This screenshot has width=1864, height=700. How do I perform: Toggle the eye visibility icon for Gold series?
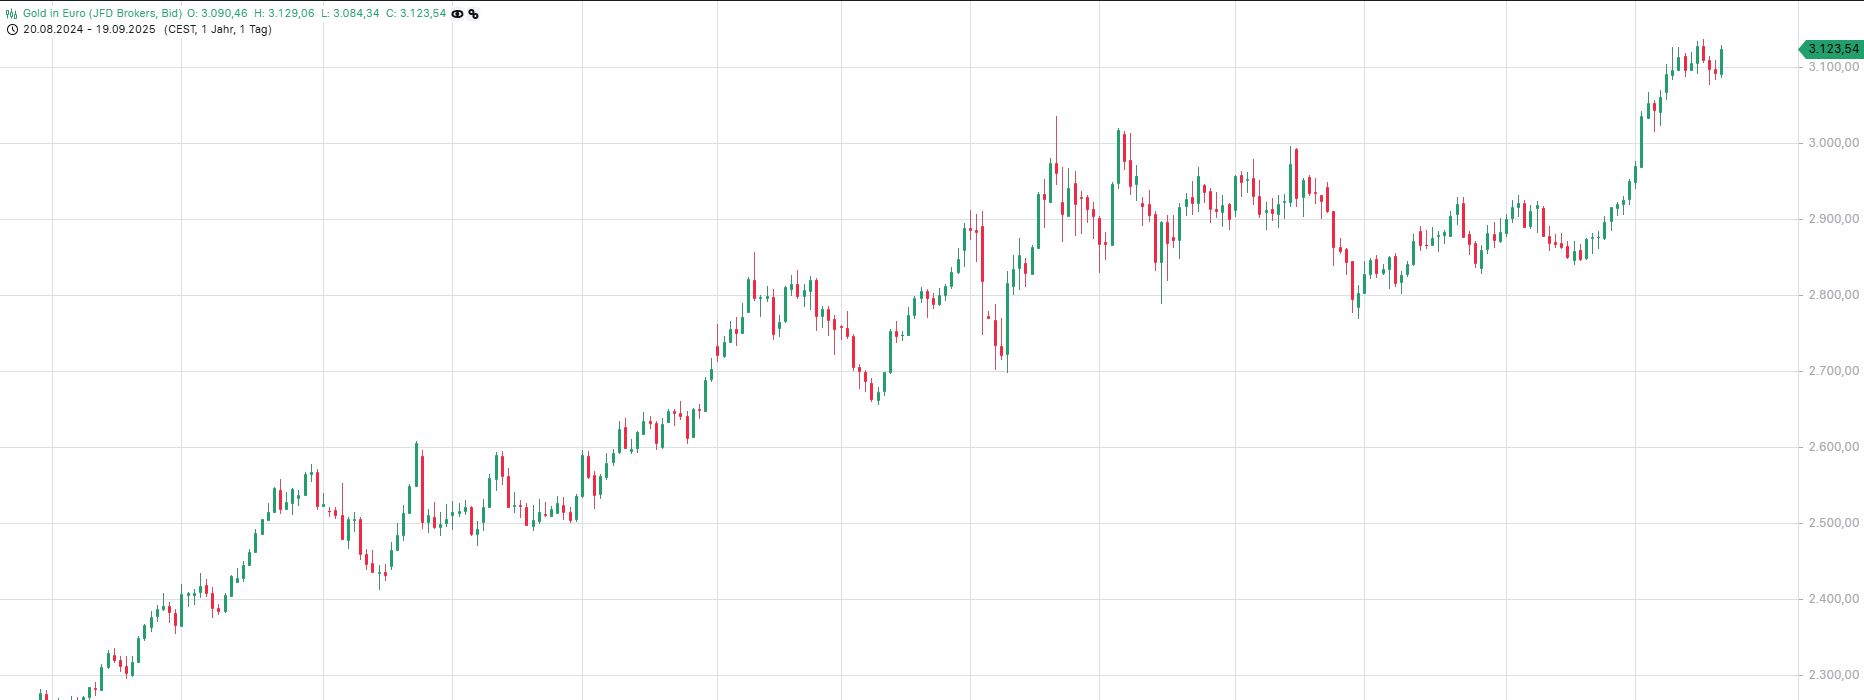(458, 14)
